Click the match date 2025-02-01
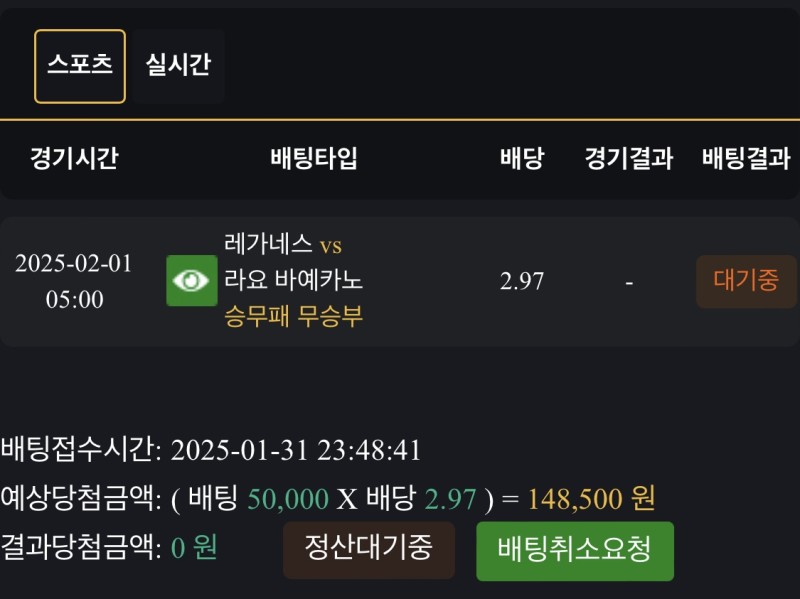Image resolution: width=800 pixels, height=599 pixels. click(x=74, y=265)
